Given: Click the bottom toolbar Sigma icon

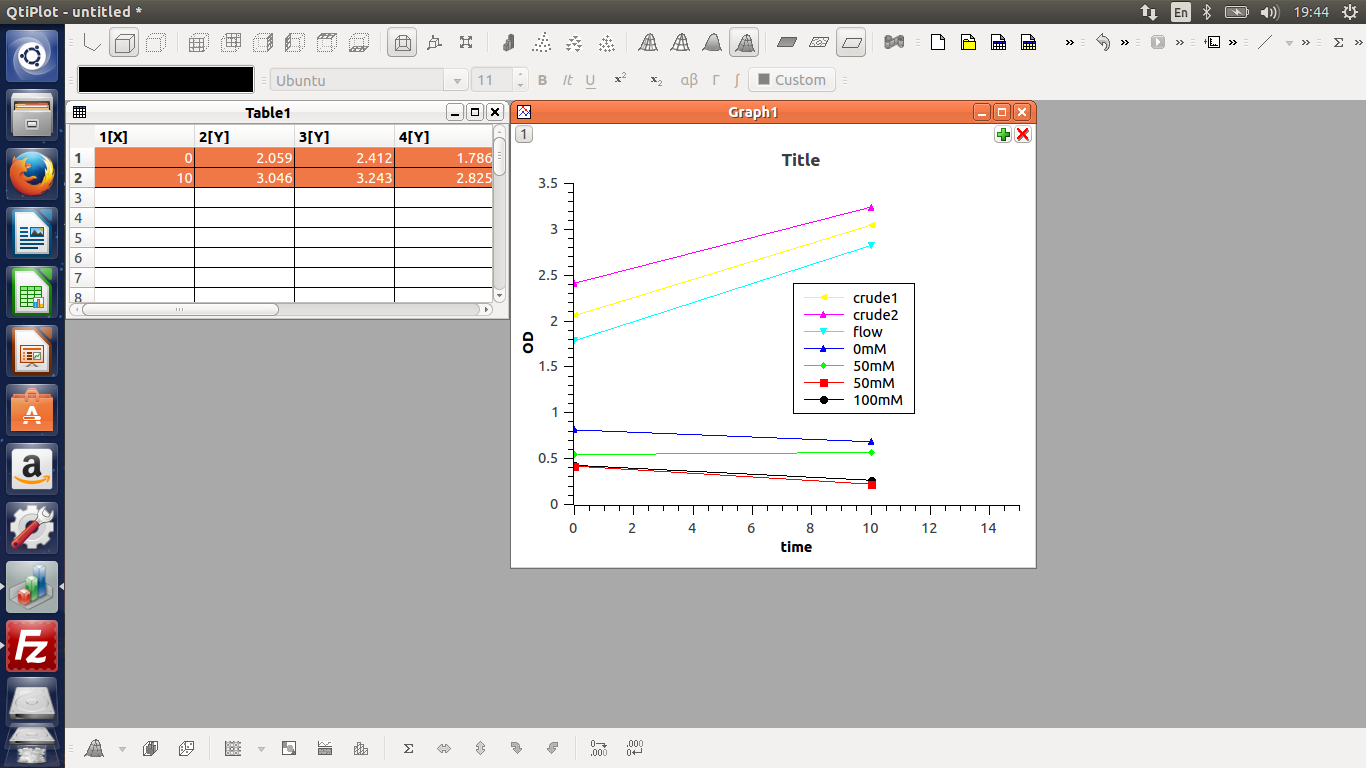Looking at the screenshot, I should (408, 748).
